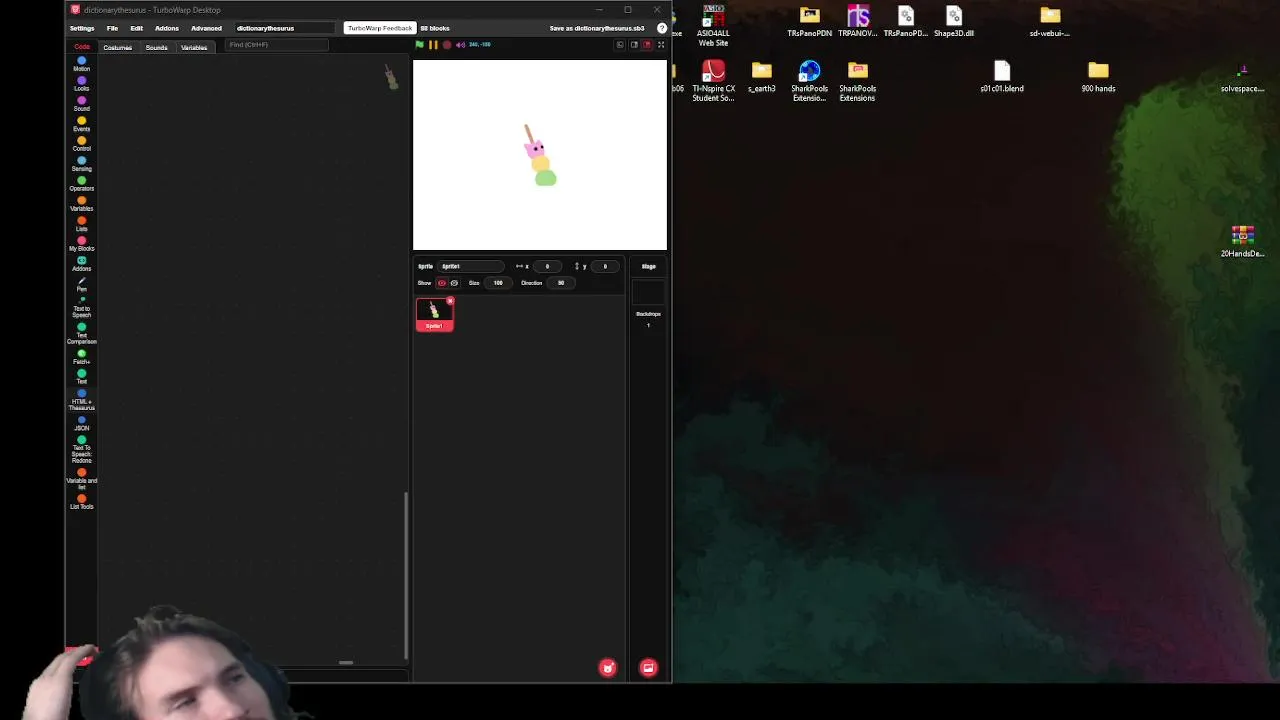This screenshot has height=720, width=1280.
Task: Select the Looks block category
Action: tap(81, 84)
